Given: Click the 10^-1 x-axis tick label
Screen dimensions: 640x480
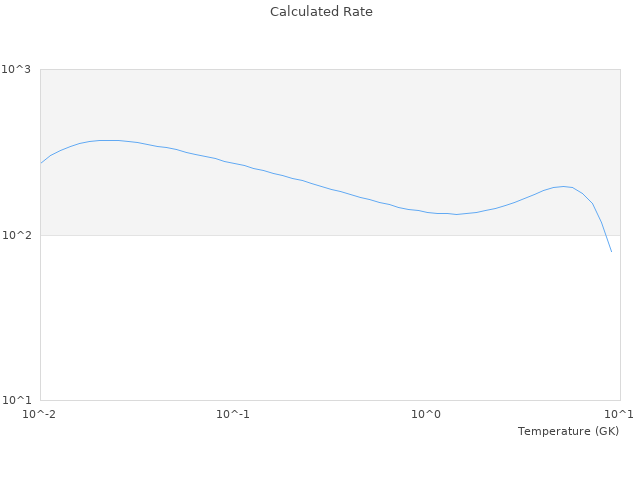Looking at the screenshot, I should coord(233,414).
